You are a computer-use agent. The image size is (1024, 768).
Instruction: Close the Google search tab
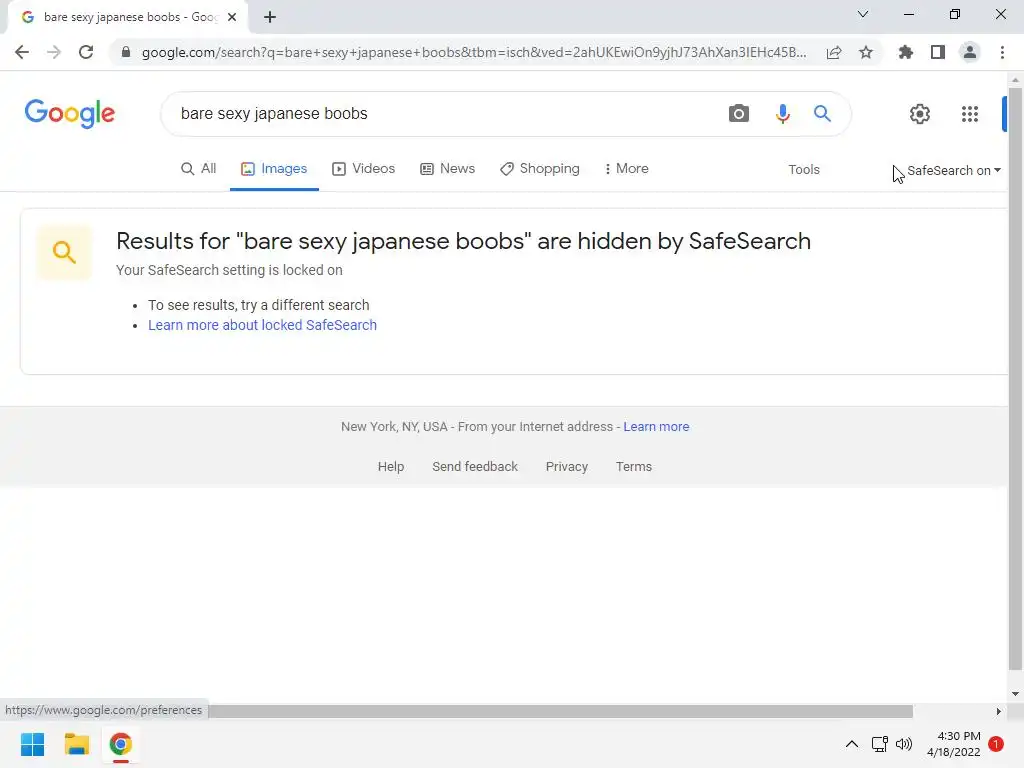pos(232,17)
